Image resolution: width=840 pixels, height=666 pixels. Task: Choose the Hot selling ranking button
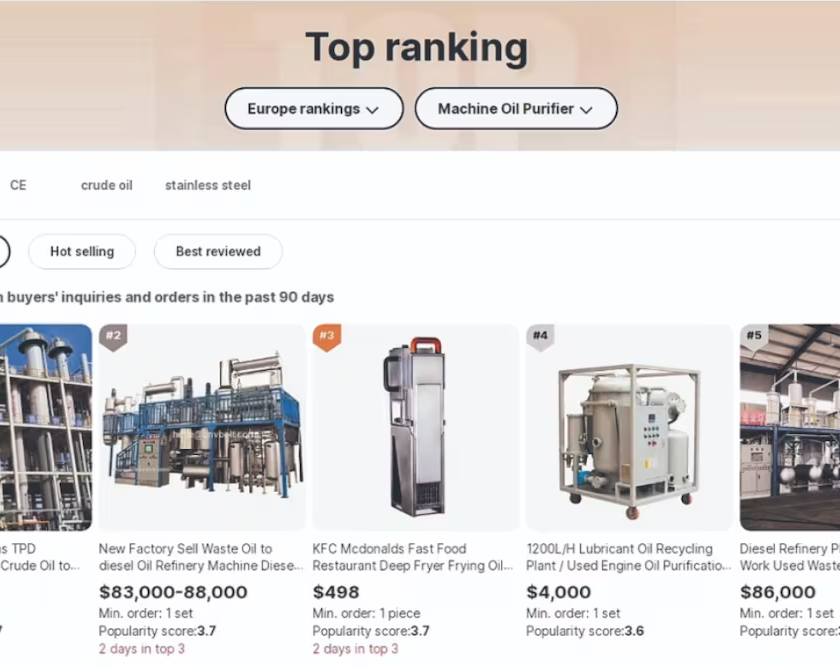(x=82, y=251)
